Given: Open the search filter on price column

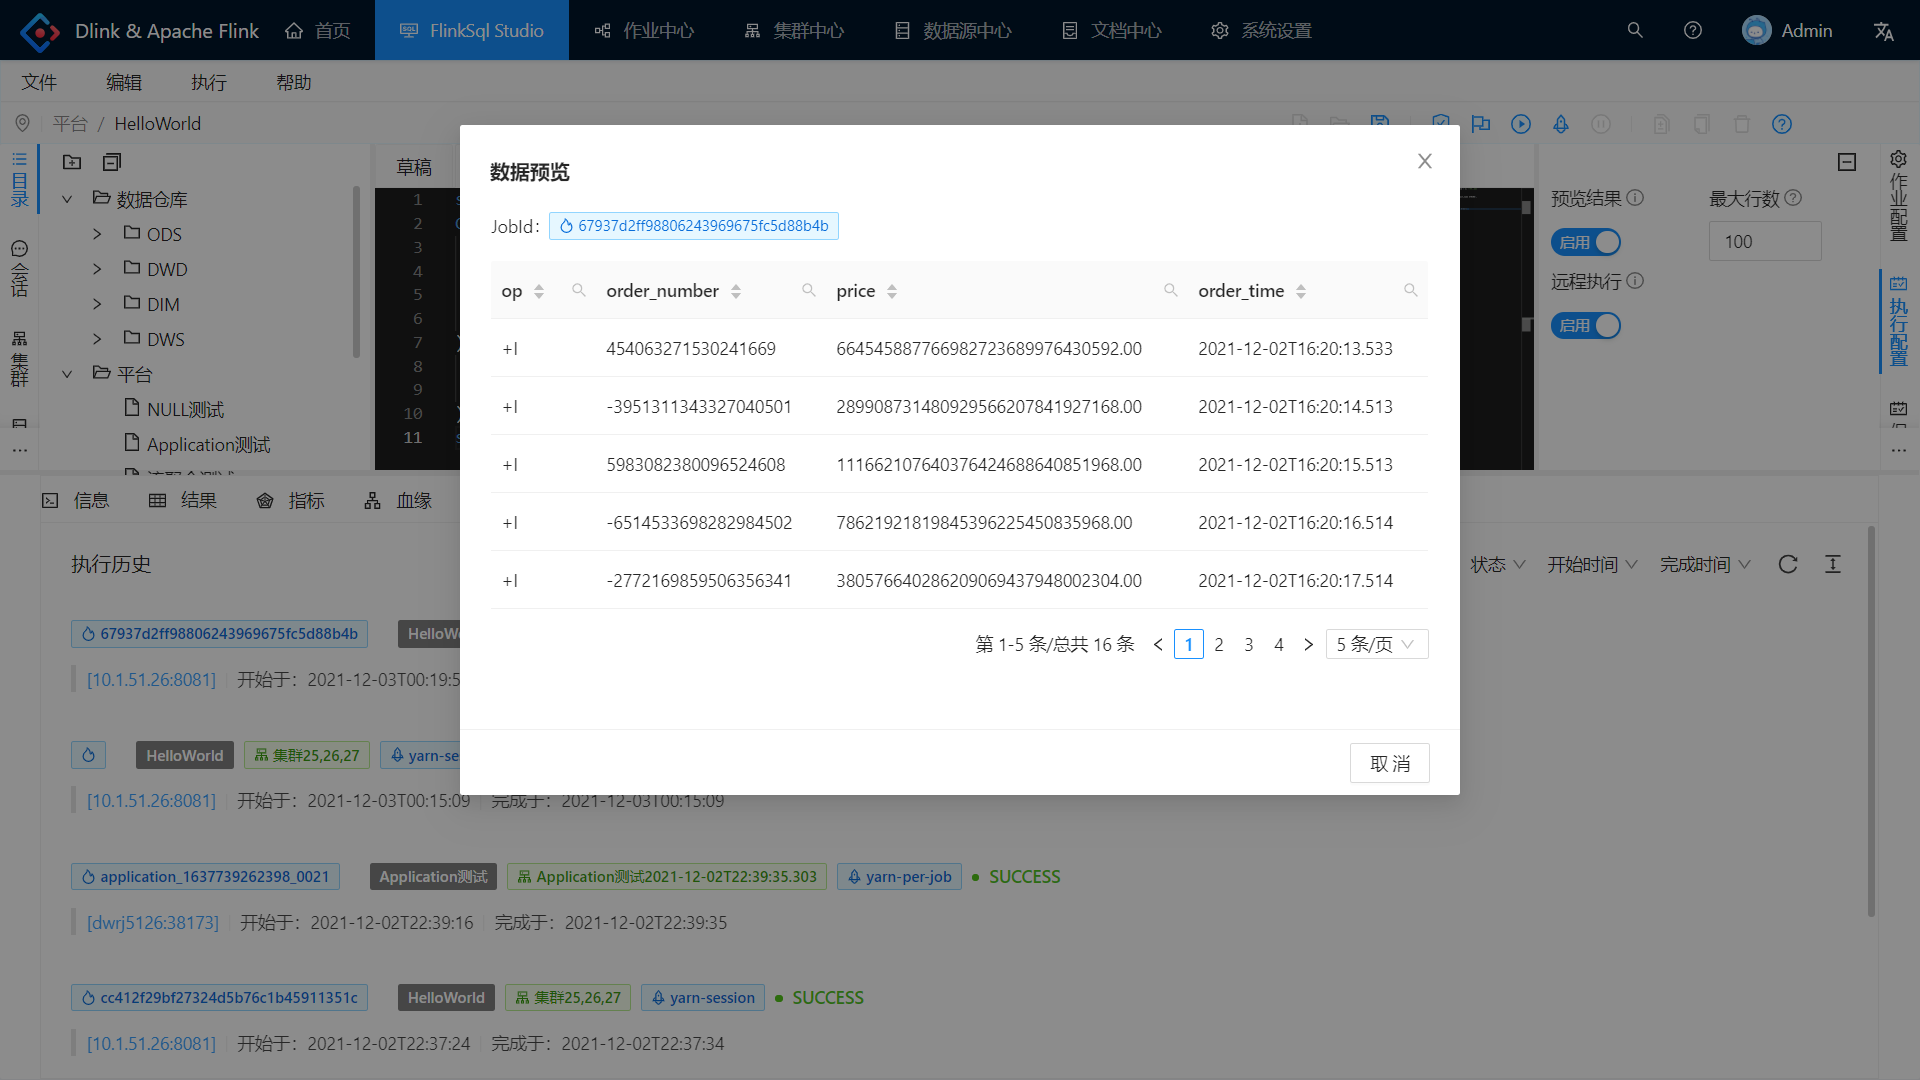Looking at the screenshot, I should 1170,290.
